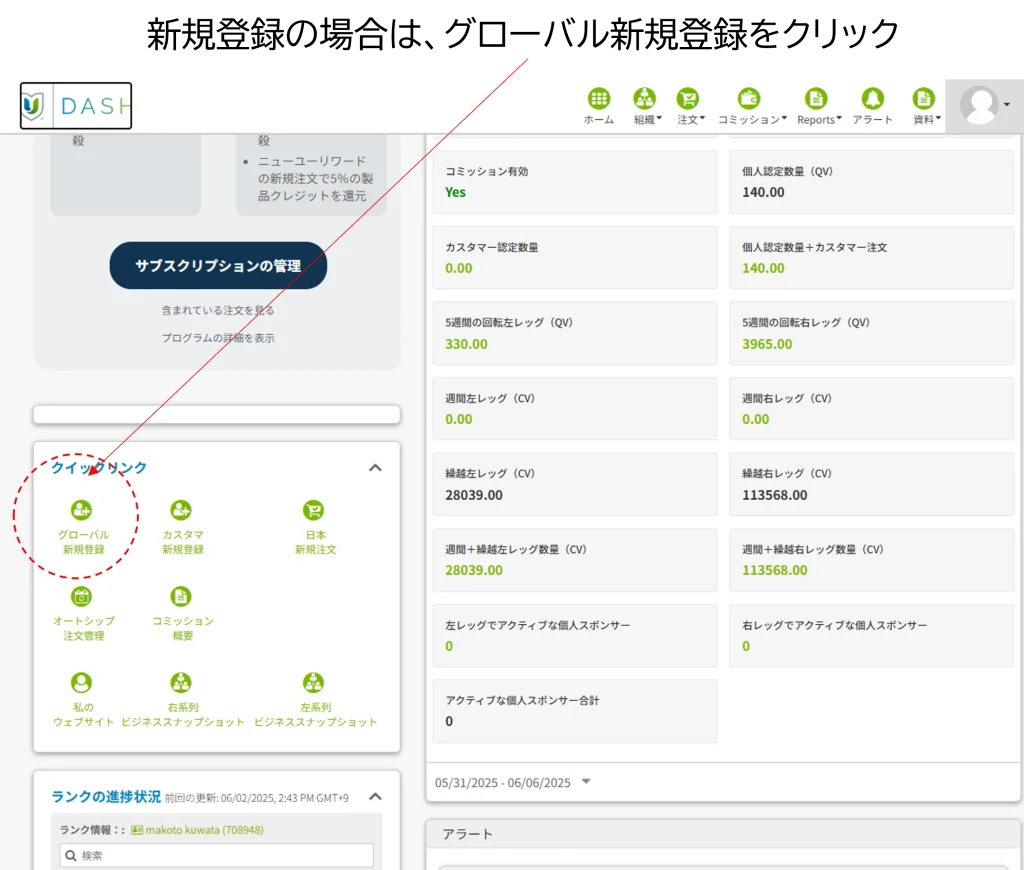Click the オートシップ注文管理 text link

84,628
